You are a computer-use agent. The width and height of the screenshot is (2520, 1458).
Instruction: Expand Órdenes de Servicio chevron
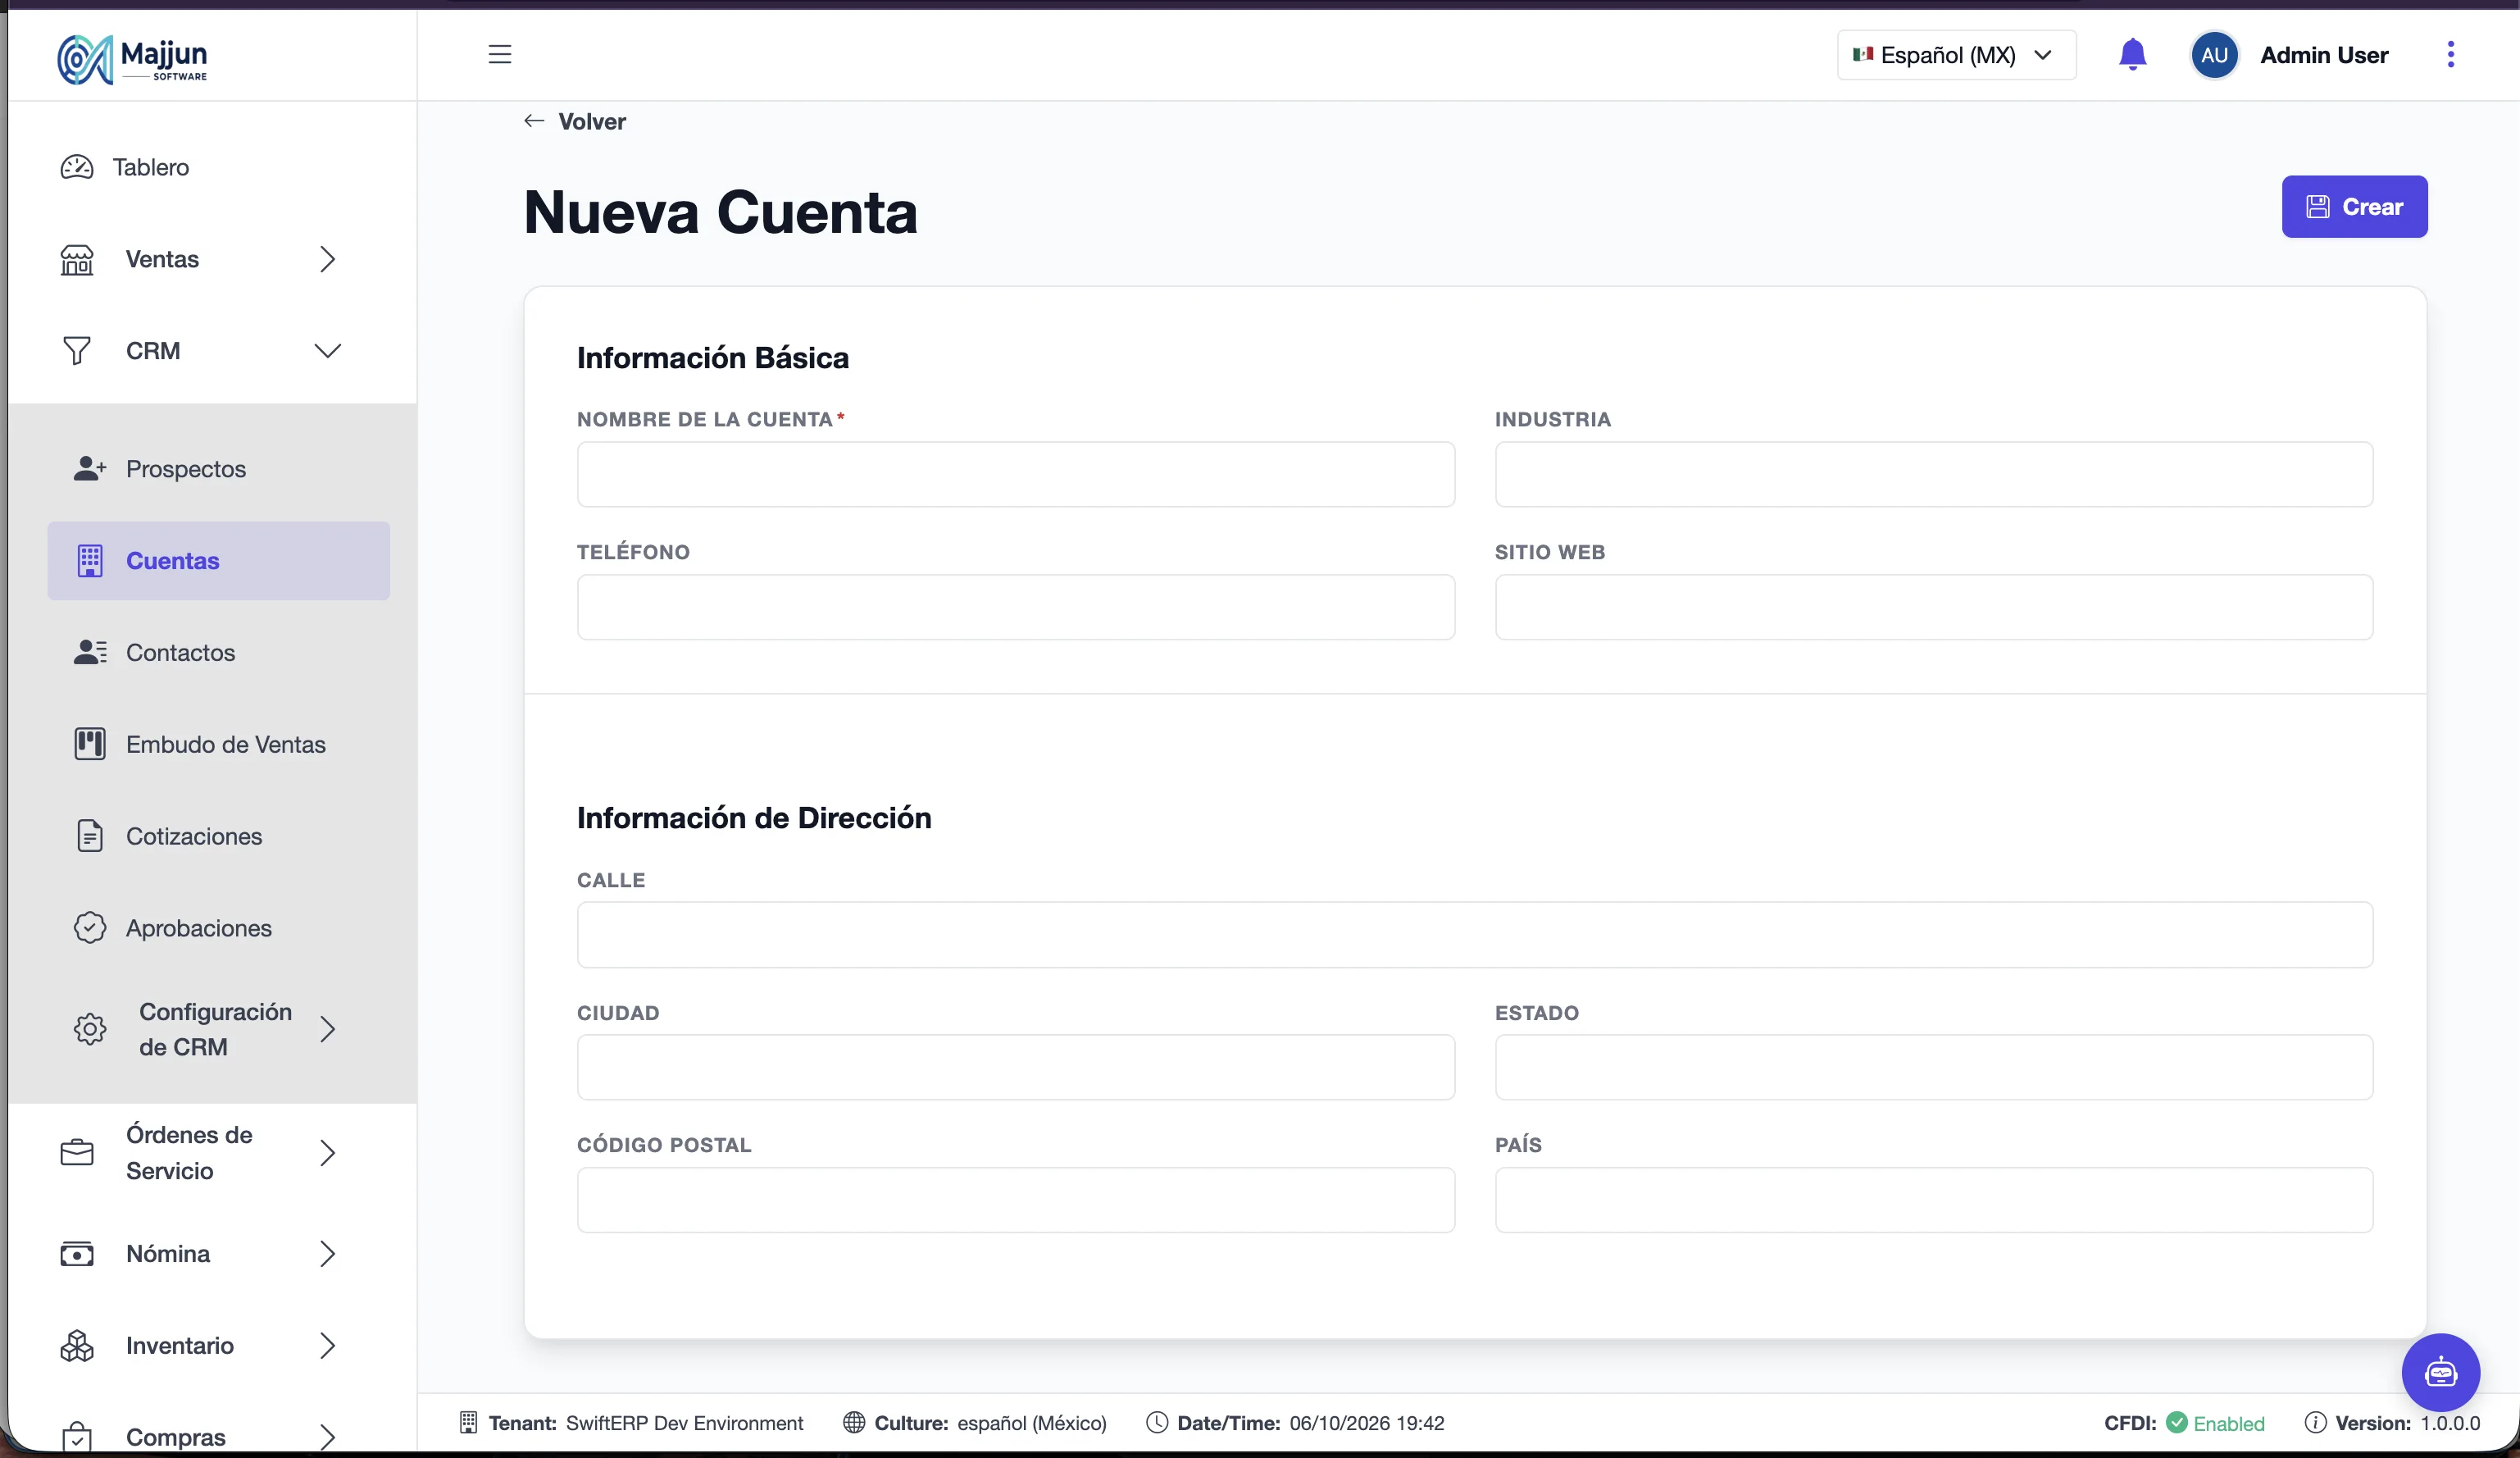tap(327, 1153)
